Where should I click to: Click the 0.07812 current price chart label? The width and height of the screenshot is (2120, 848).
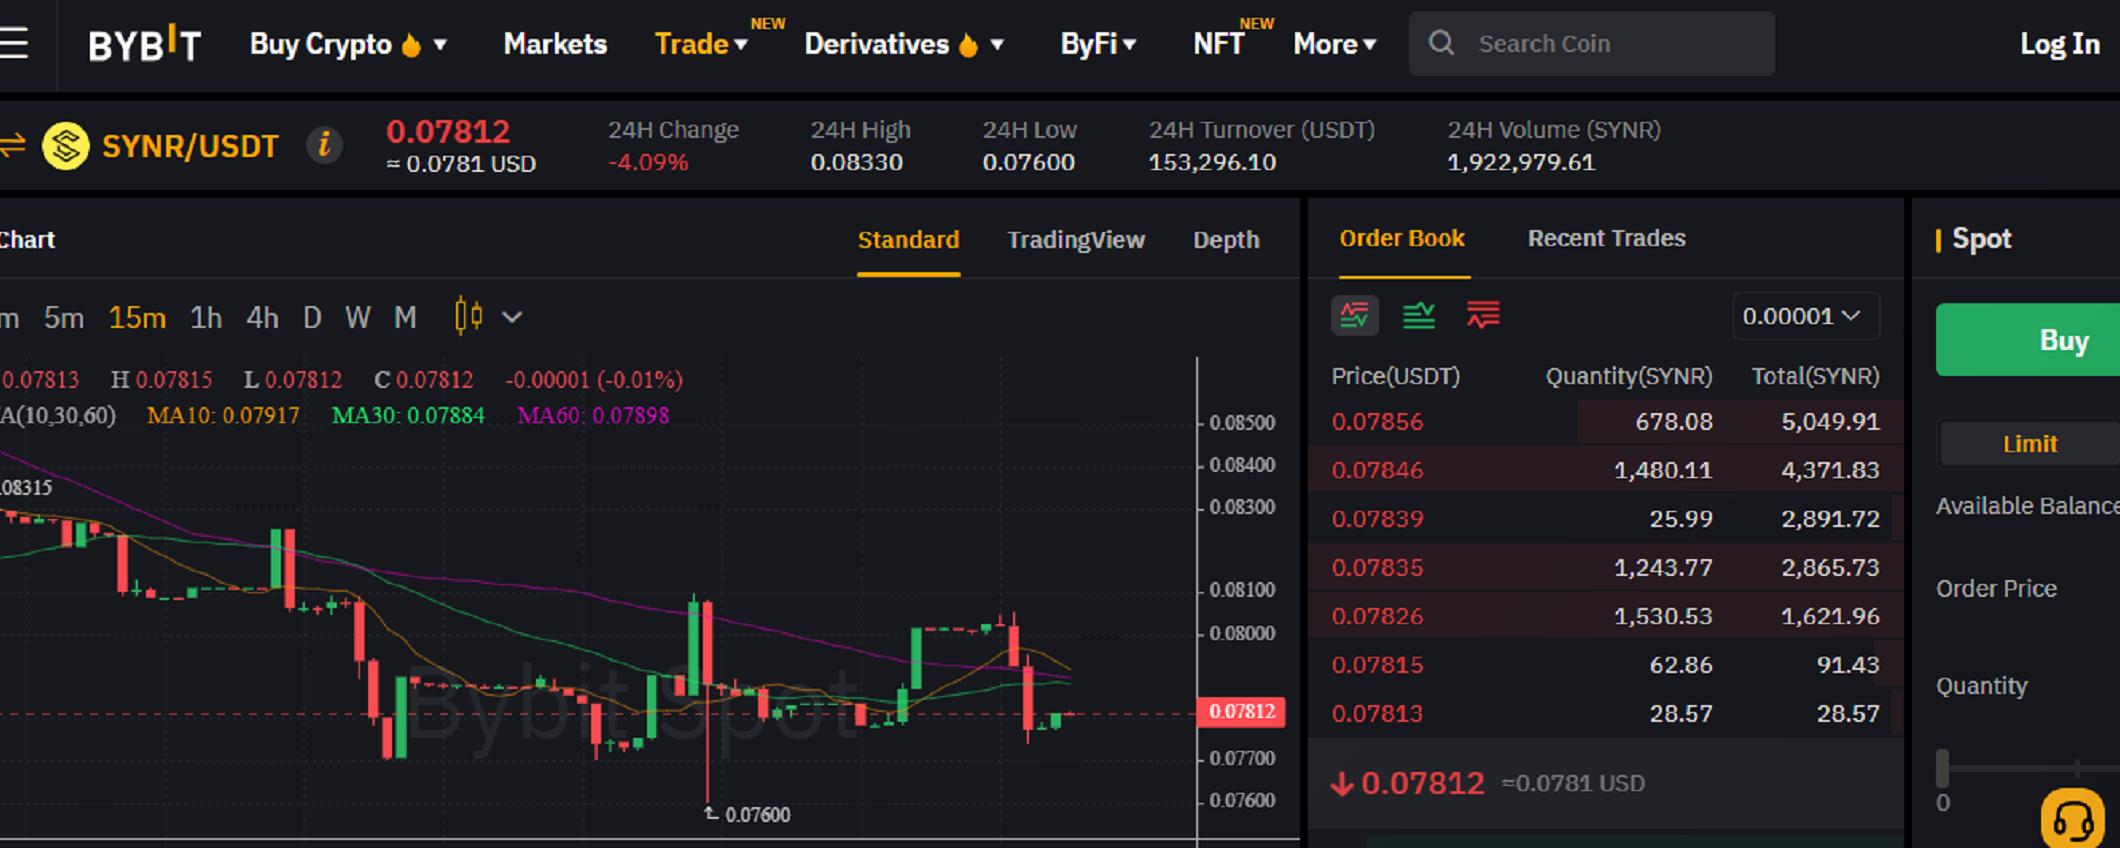(1242, 712)
